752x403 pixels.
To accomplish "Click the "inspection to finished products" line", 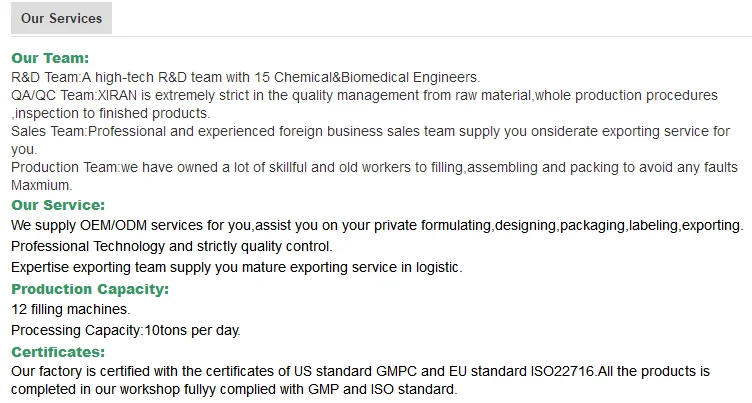I will click(113, 113).
